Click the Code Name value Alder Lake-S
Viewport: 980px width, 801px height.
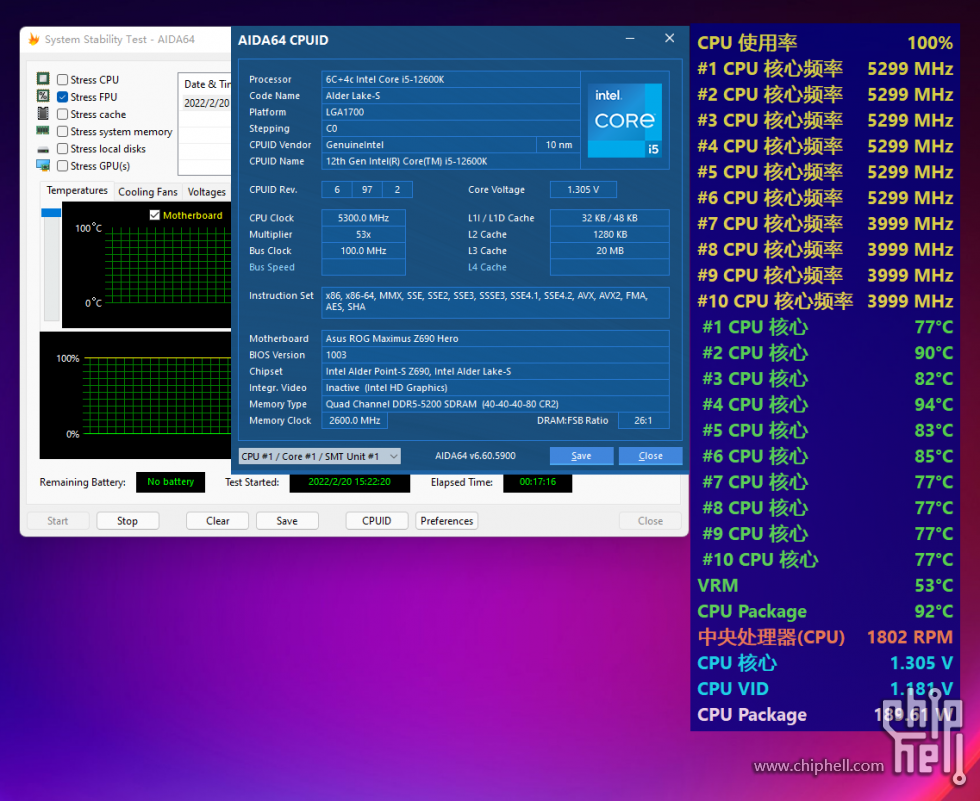[451, 96]
